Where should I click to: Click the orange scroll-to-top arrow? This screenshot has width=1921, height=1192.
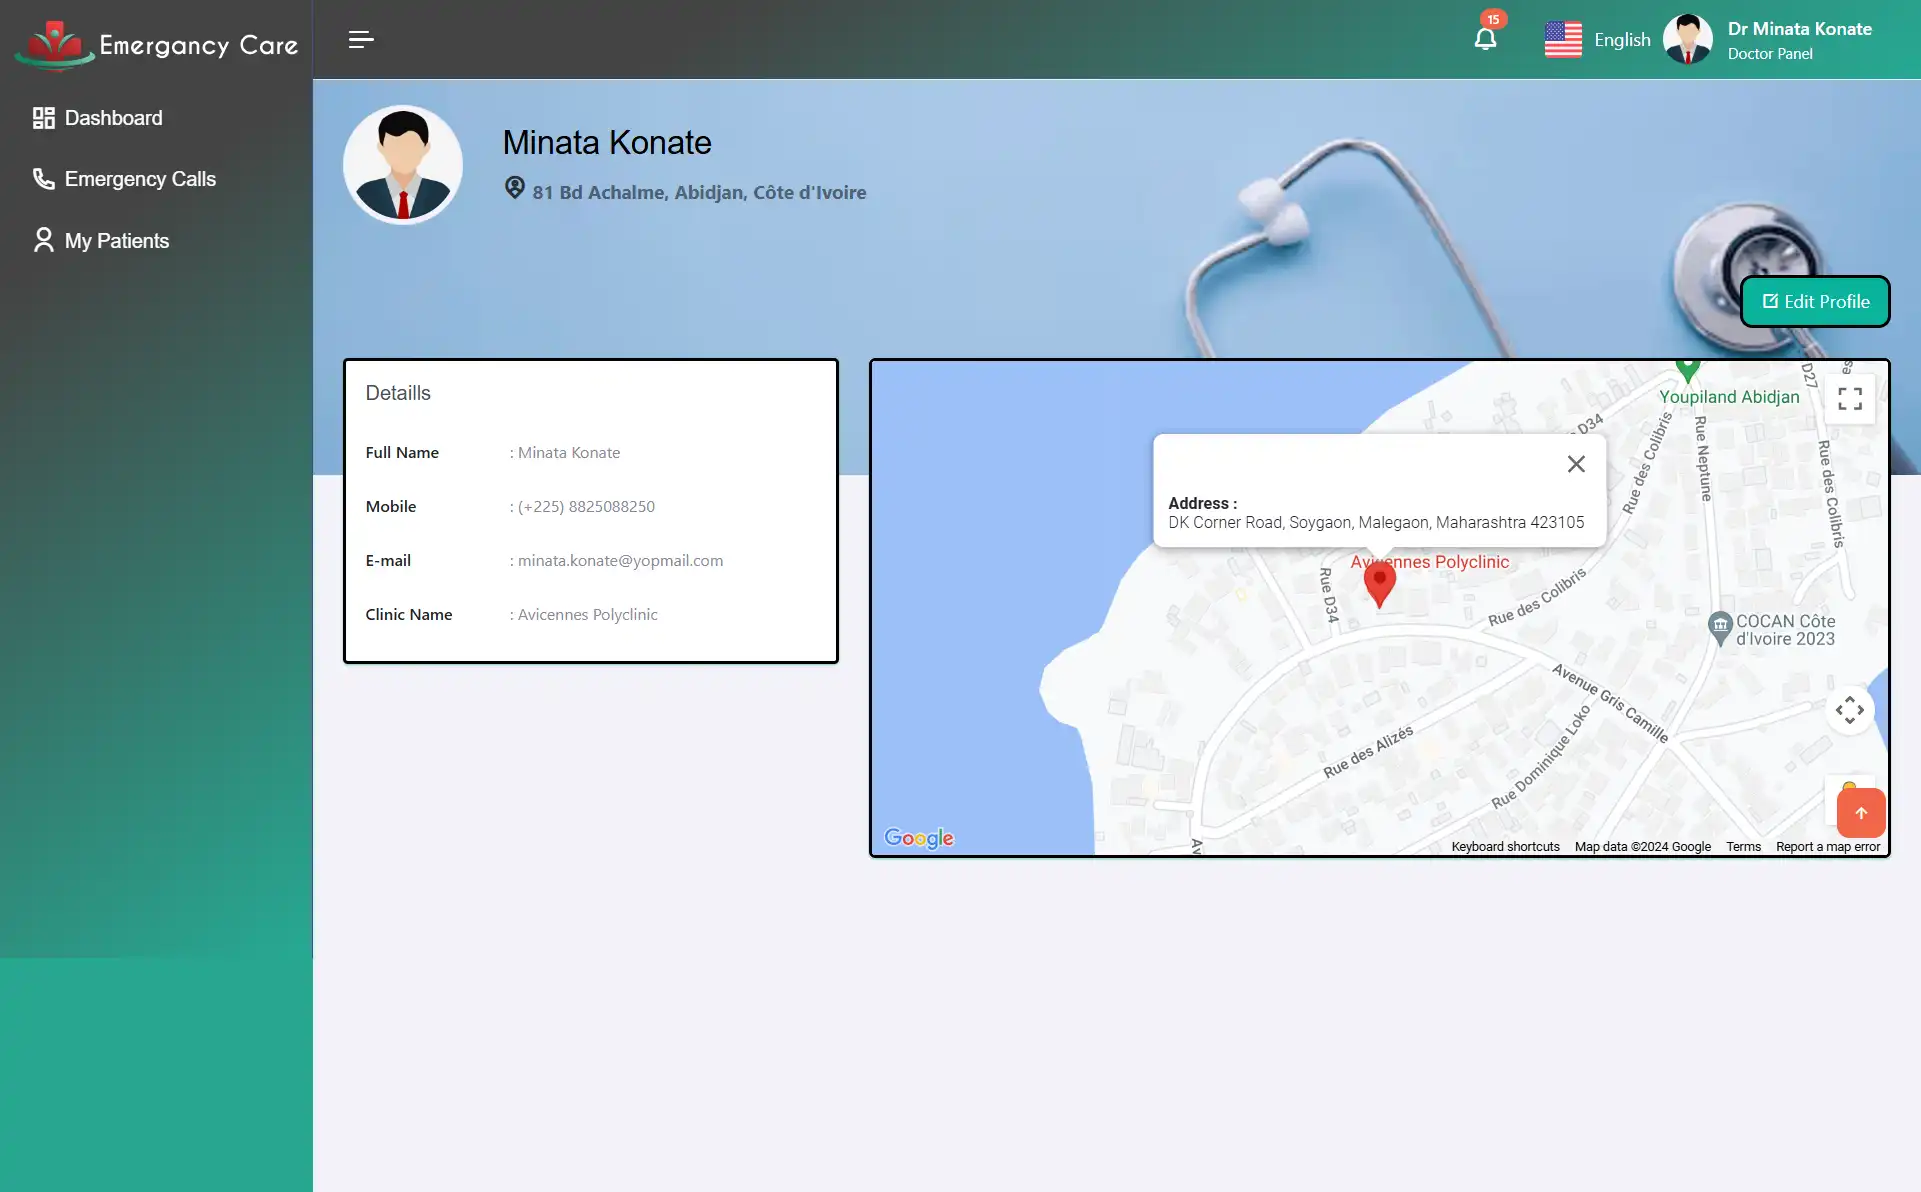[1859, 813]
